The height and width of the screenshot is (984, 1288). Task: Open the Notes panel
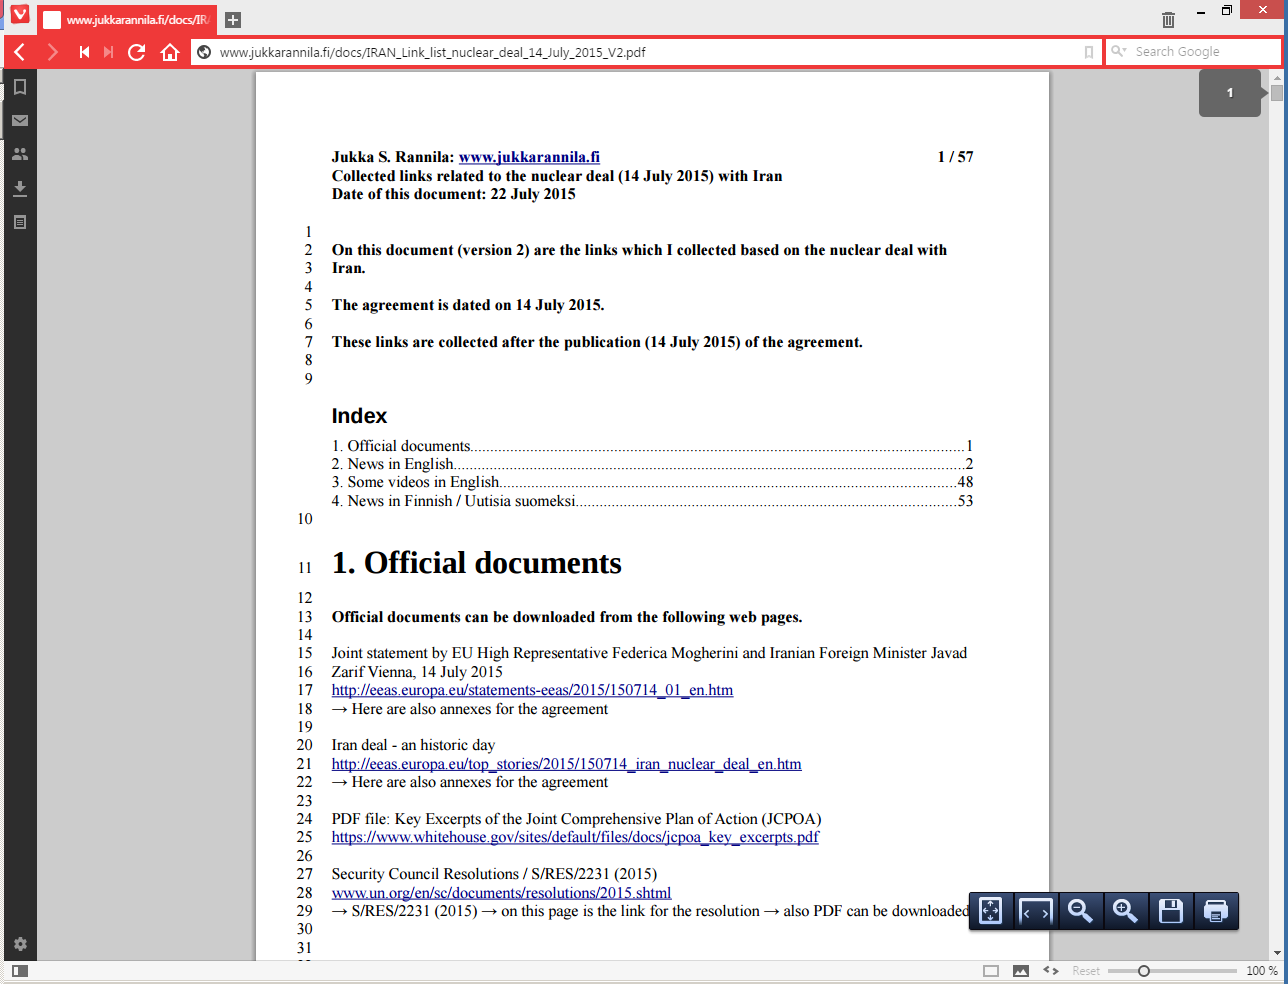pyautogui.click(x=19, y=222)
